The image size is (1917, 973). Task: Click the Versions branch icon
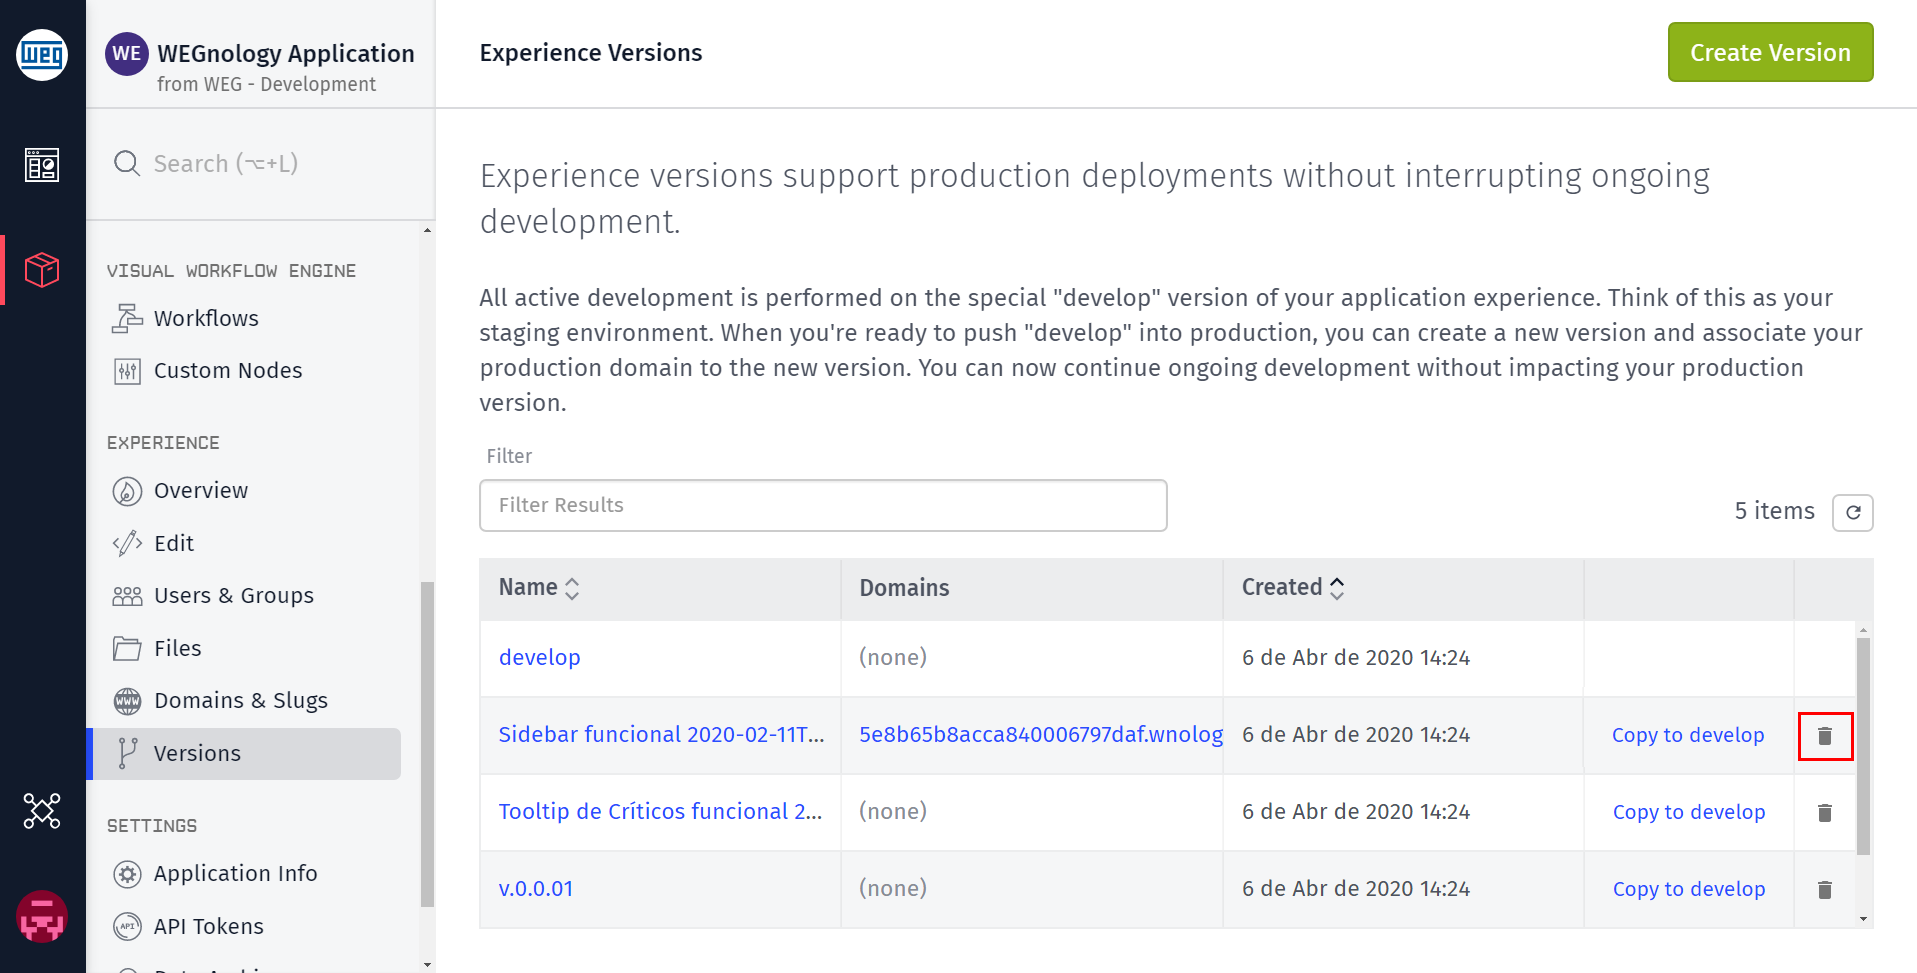[x=127, y=753]
